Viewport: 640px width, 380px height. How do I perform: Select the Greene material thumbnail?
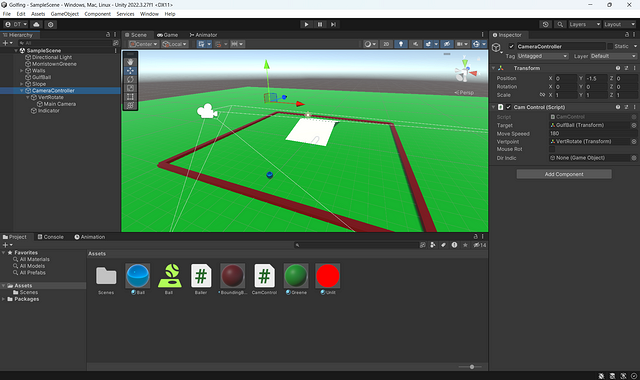click(x=296, y=276)
